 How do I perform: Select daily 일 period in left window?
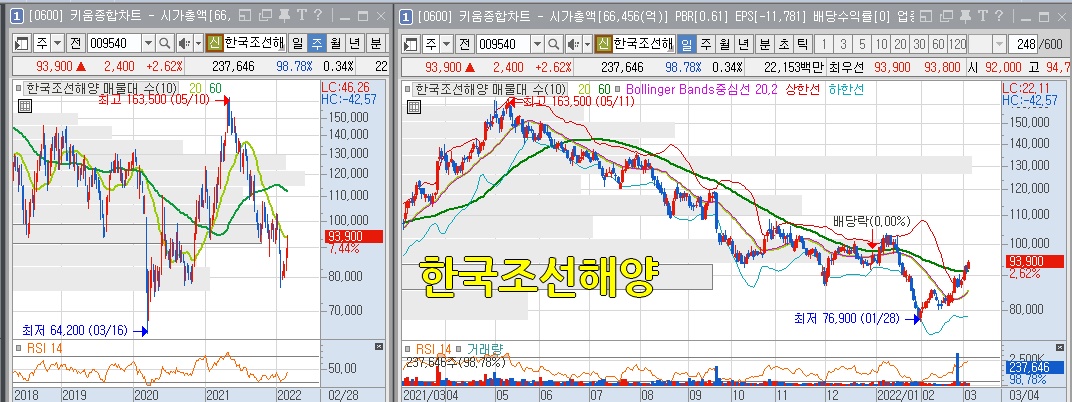point(297,44)
